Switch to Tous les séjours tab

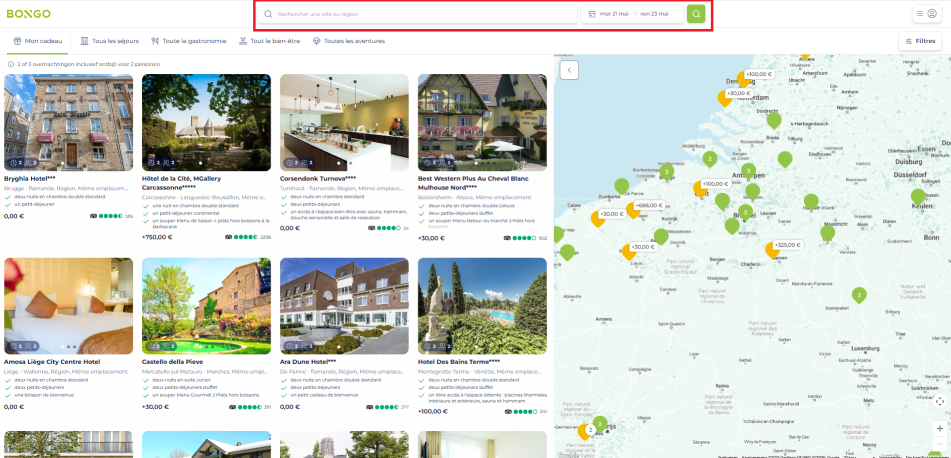[110, 41]
